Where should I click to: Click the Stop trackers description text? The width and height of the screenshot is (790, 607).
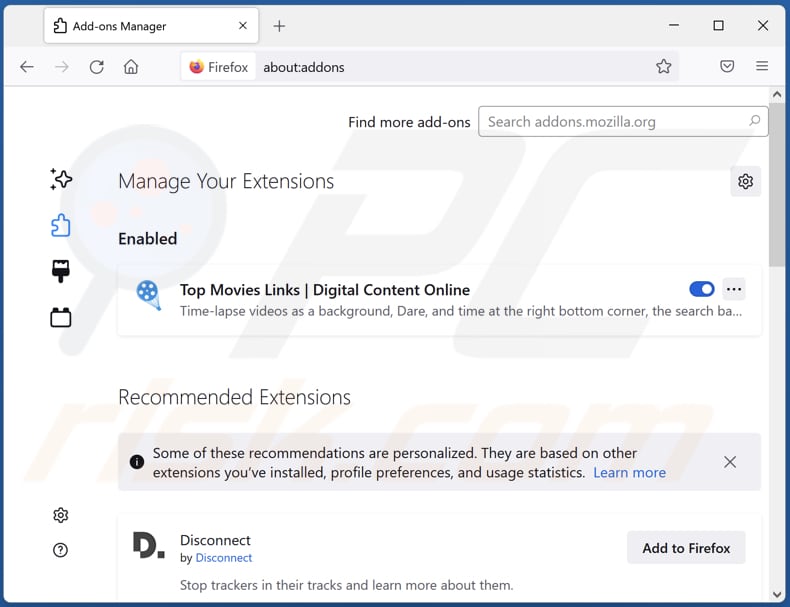(347, 585)
